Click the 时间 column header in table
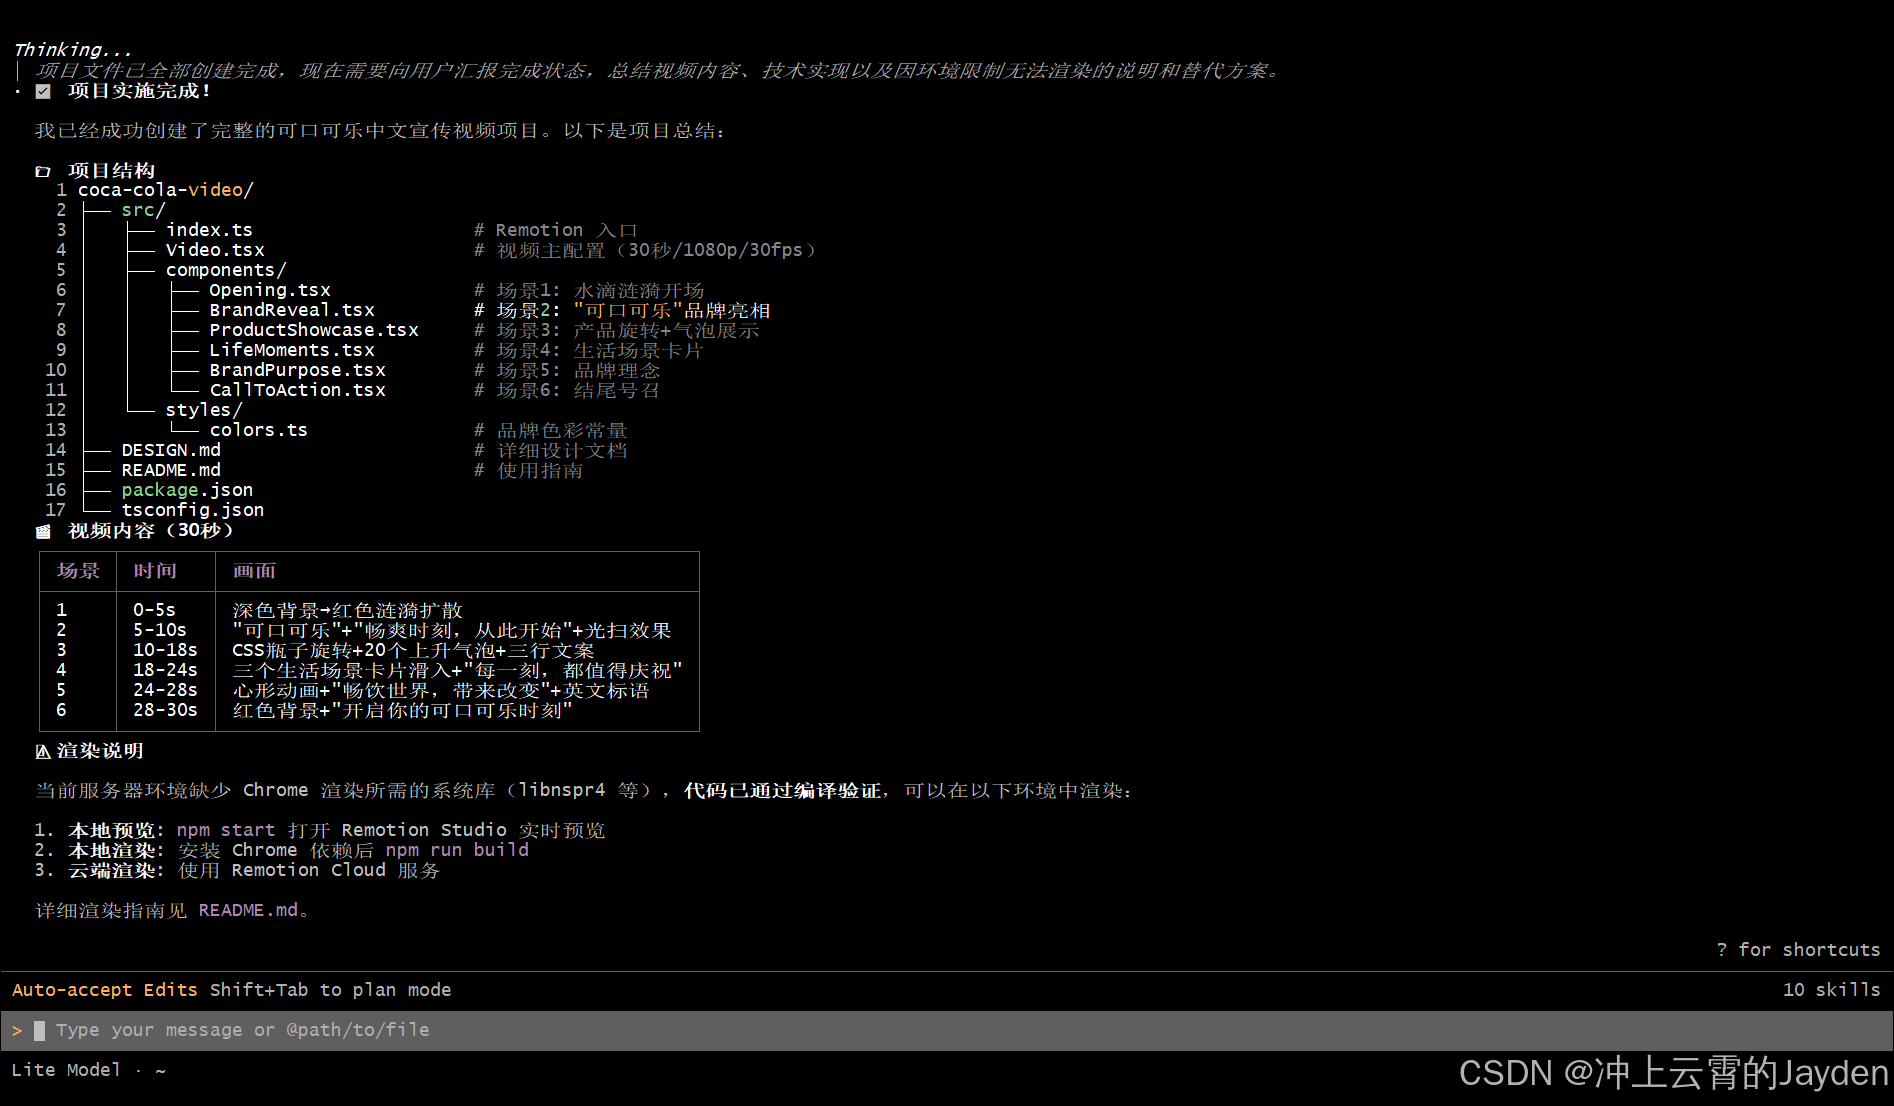Viewport: 1894px width, 1106px height. pos(155,571)
